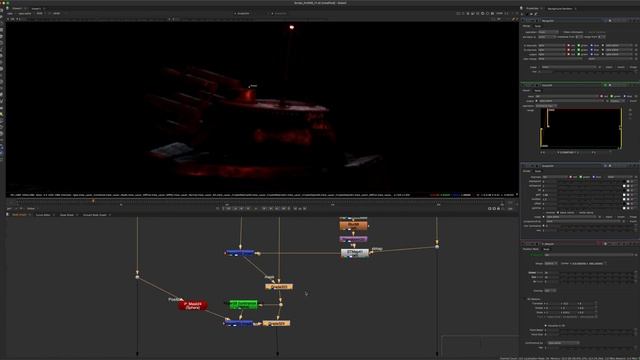The width and height of the screenshot is (640, 360).
Task: Open the Curve Editor tab
Action: click(43, 215)
